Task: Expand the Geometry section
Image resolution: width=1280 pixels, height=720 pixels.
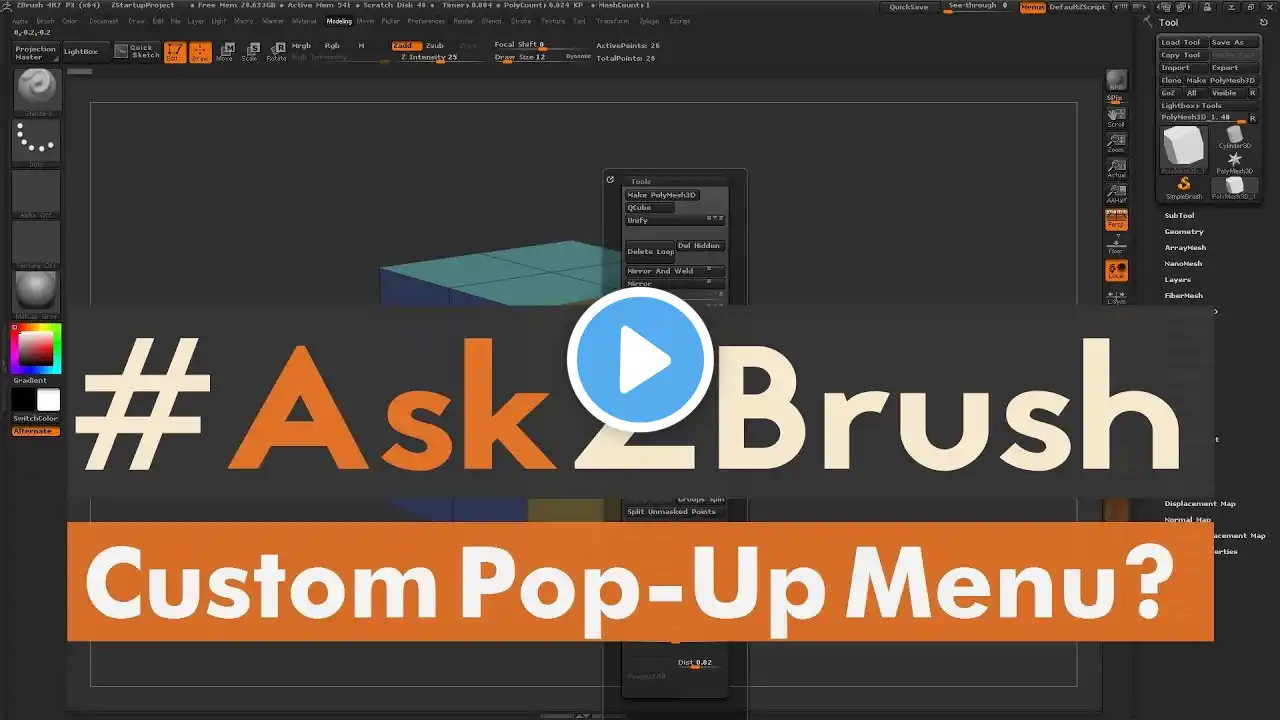Action: point(1184,231)
